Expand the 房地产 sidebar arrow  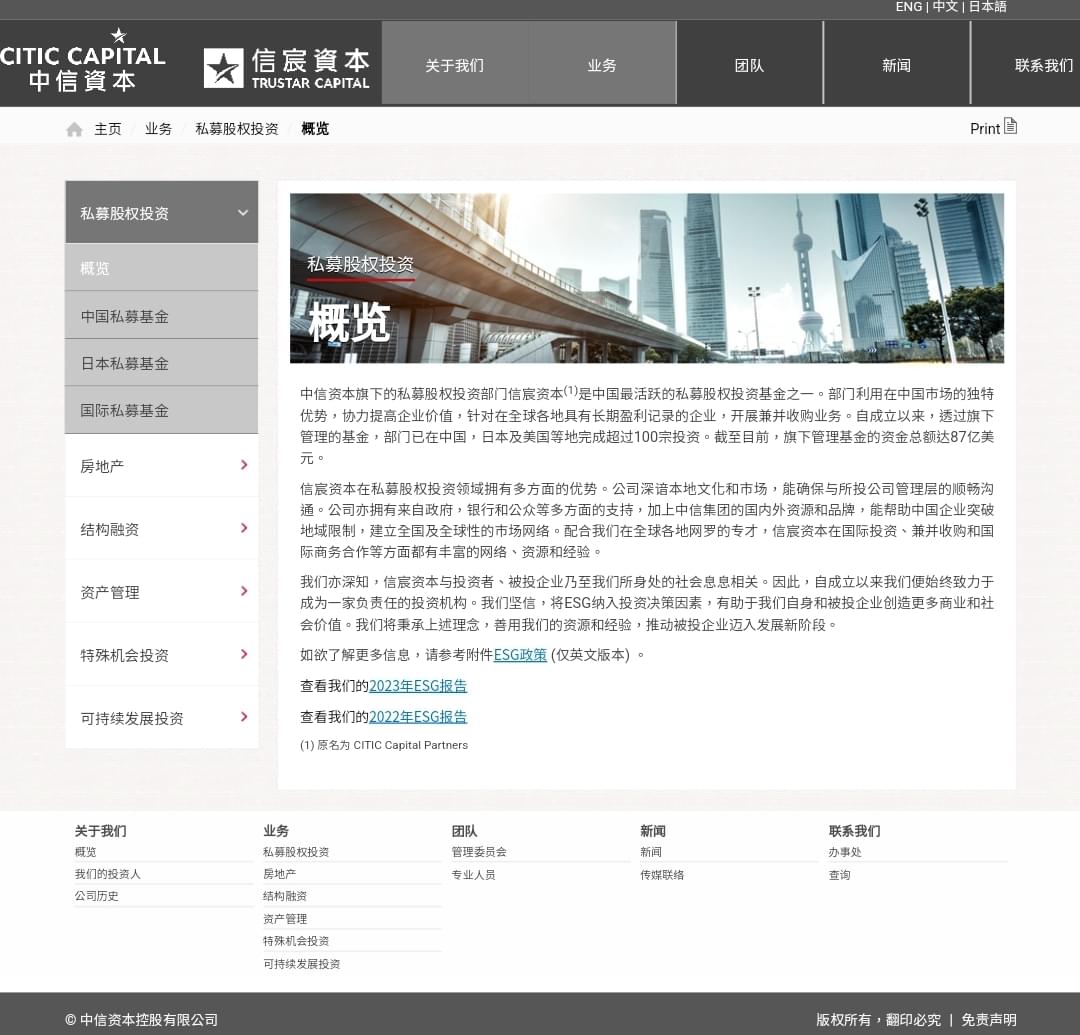244,465
